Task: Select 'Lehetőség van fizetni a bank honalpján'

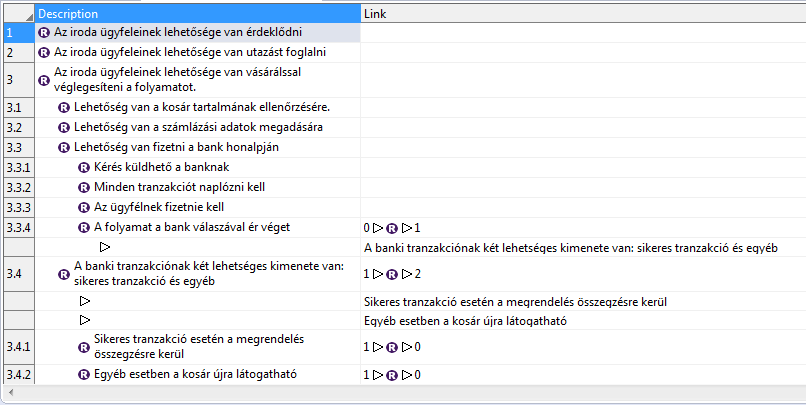Action: (176, 148)
